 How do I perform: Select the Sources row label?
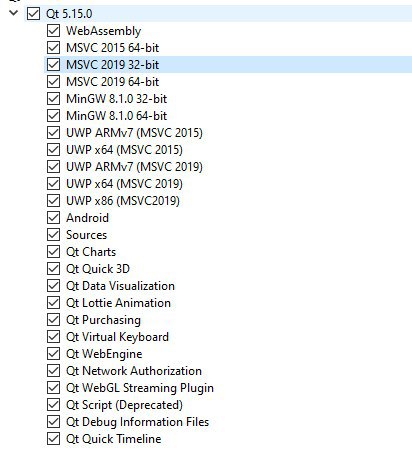[86, 235]
